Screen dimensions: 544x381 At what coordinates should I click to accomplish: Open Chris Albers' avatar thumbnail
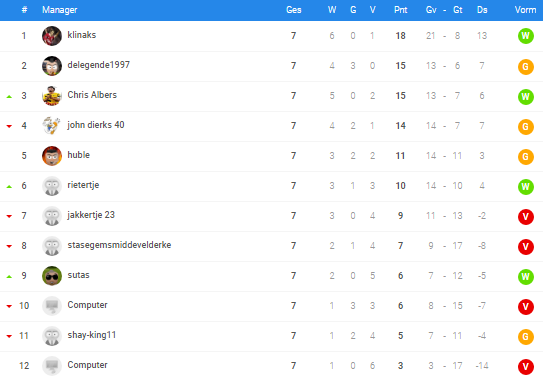[x=52, y=96]
